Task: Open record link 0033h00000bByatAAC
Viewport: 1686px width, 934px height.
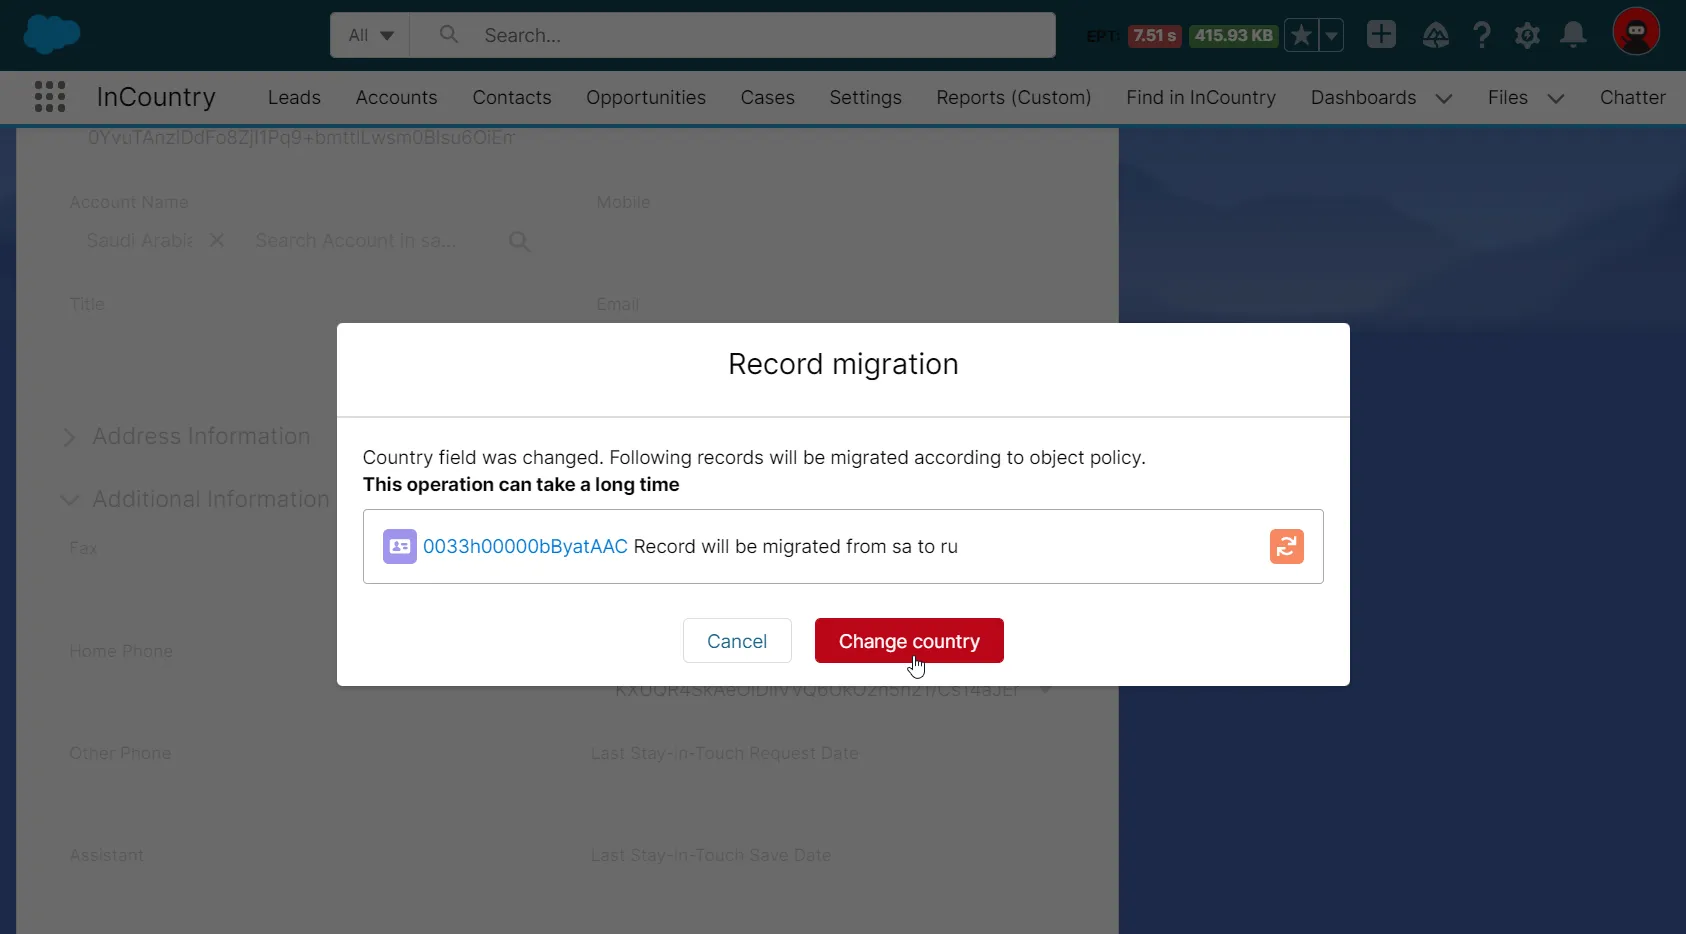Action: pos(525,546)
